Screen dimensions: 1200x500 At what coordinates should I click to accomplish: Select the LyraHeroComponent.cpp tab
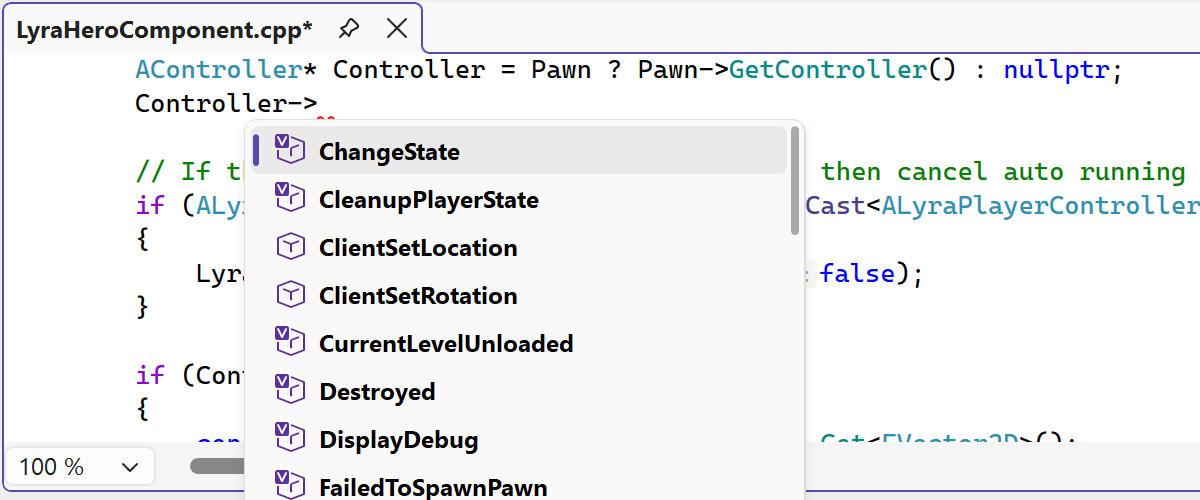click(x=164, y=30)
